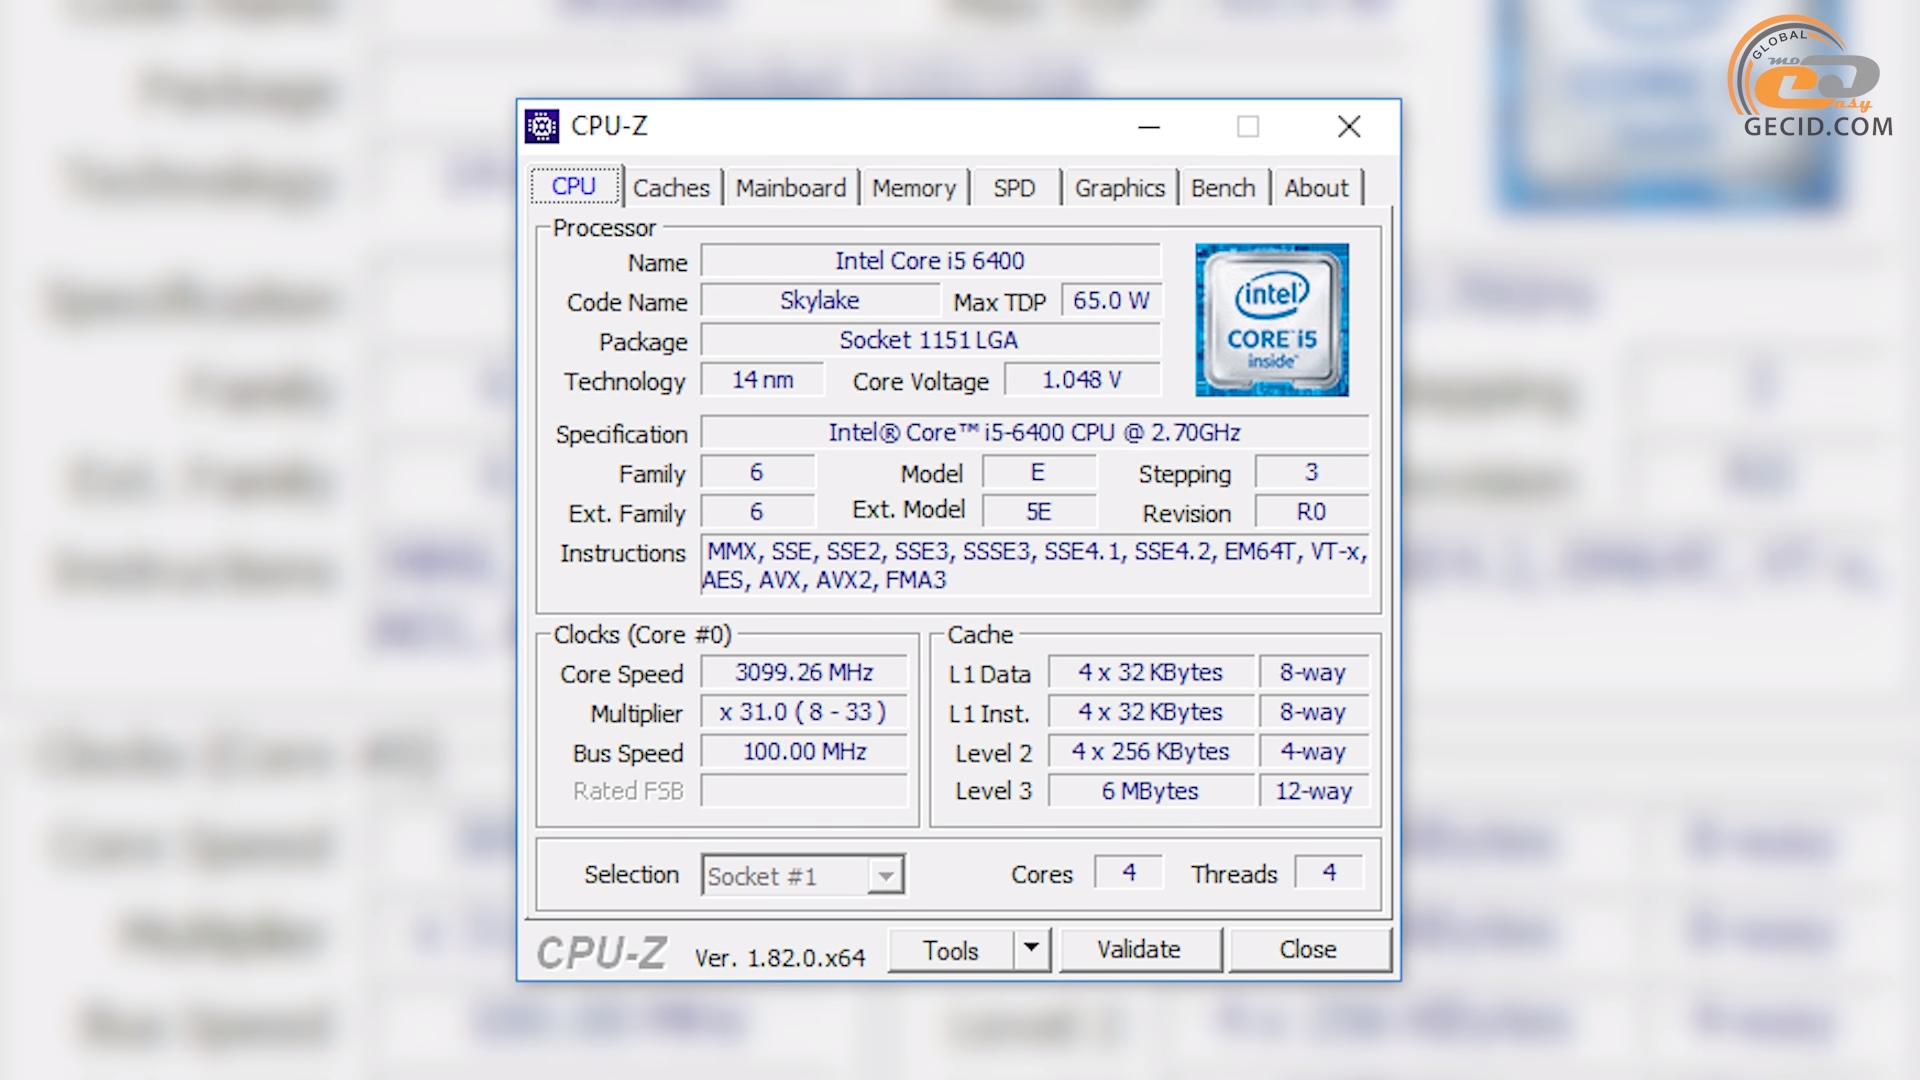Switch to the Caches tab
The image size is (1920, 1080).
point(671,187)
